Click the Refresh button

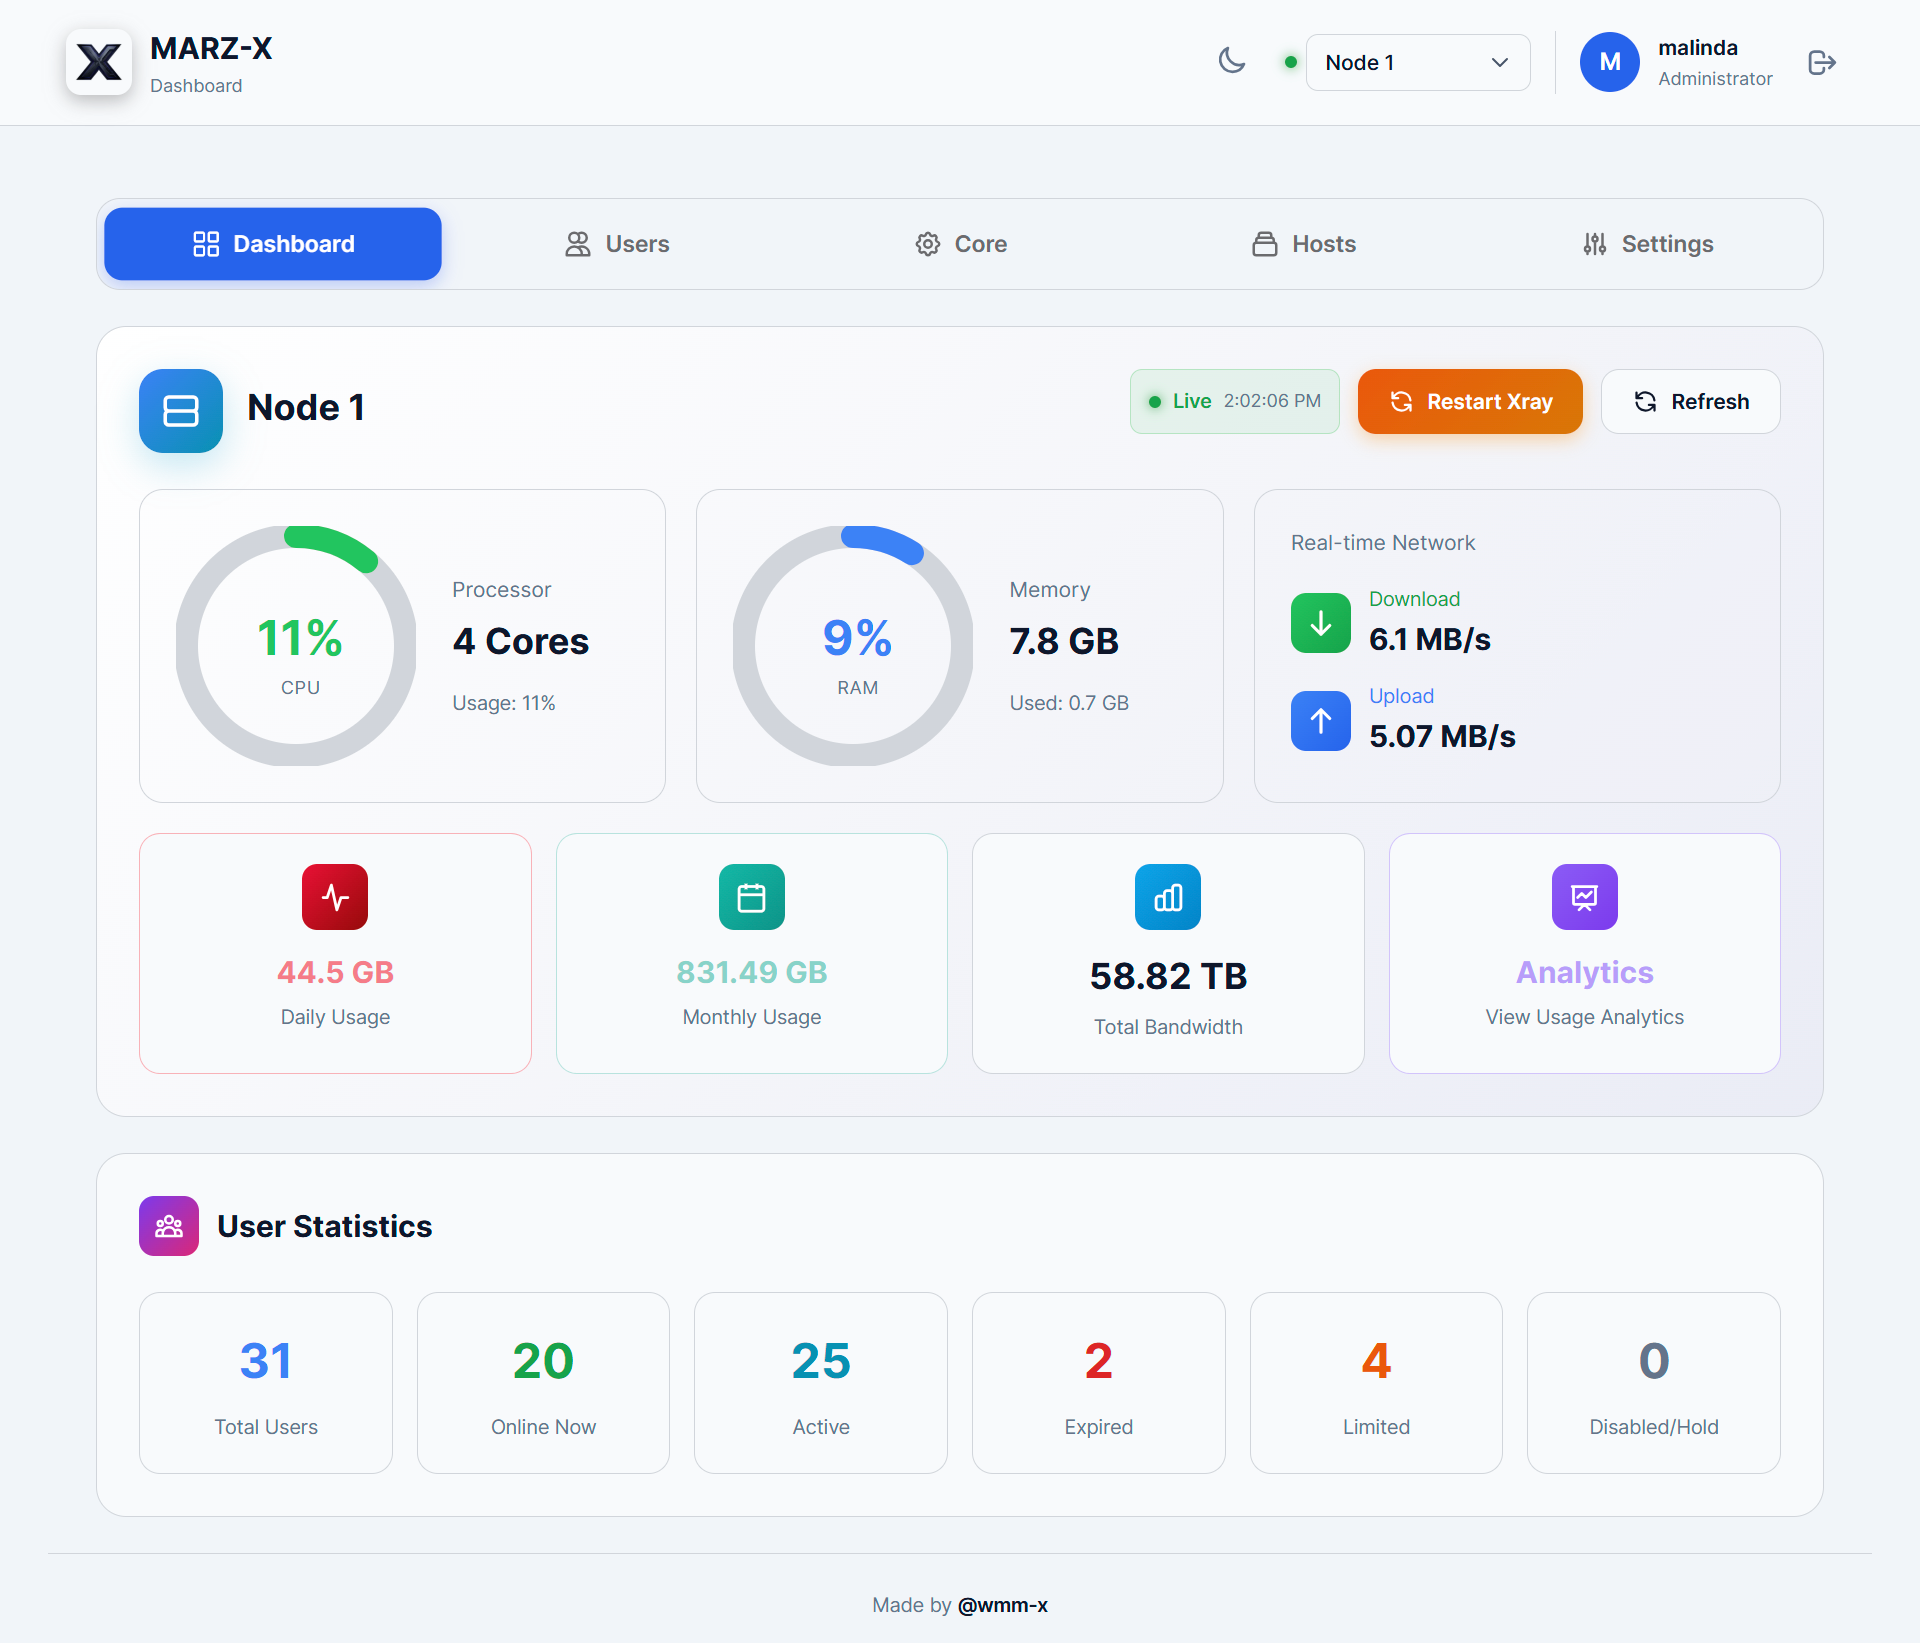(1690, 402)
